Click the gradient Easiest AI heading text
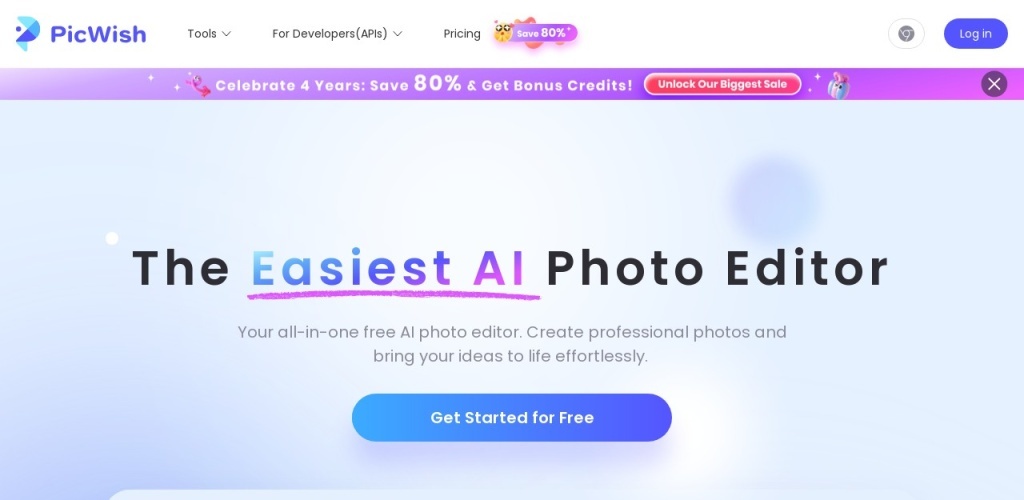1024x500 pixels. tap(389, 268)
